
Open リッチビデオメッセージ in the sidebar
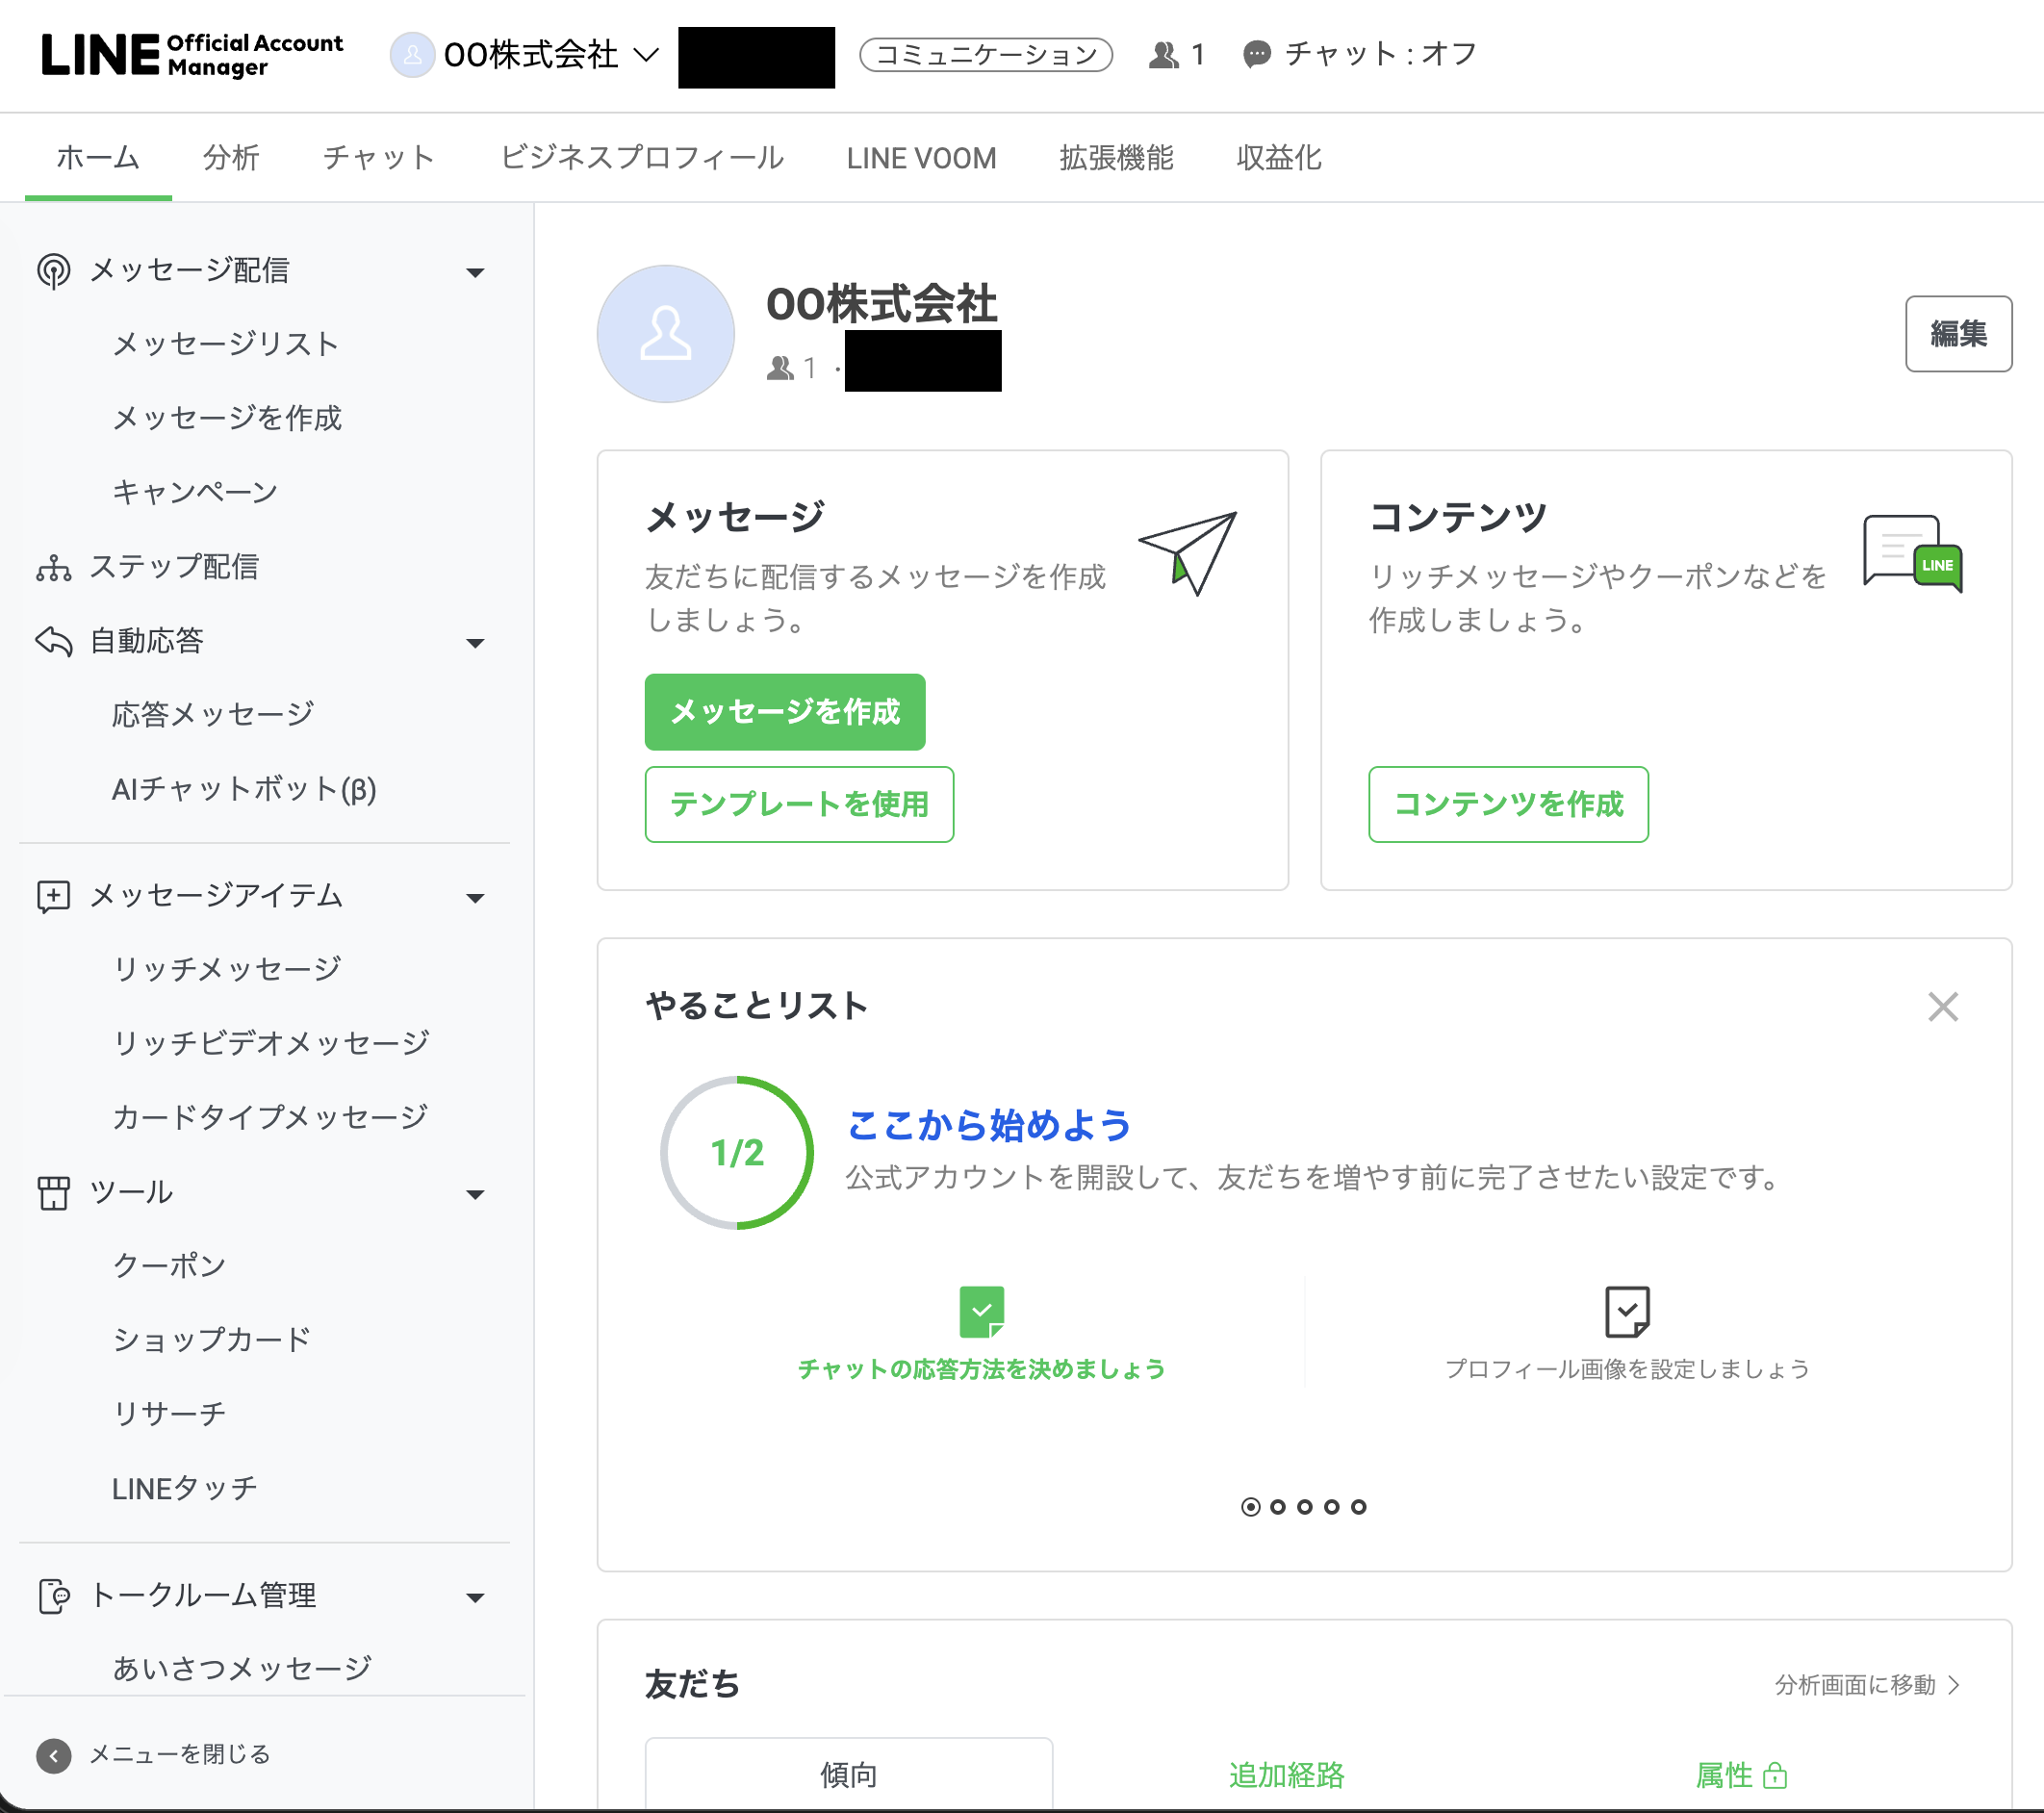pyautogui.click(x=271, y=1043)
